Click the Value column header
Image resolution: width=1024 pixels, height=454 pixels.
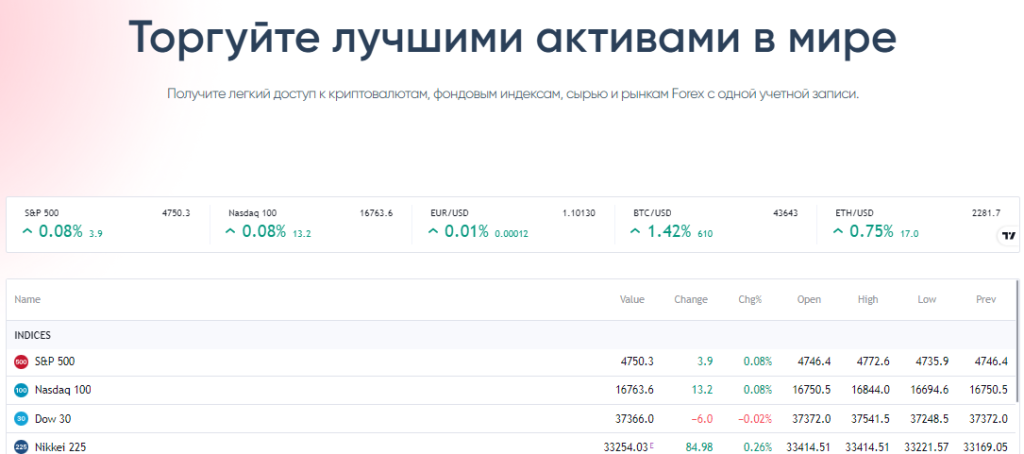tap(632, 300)
